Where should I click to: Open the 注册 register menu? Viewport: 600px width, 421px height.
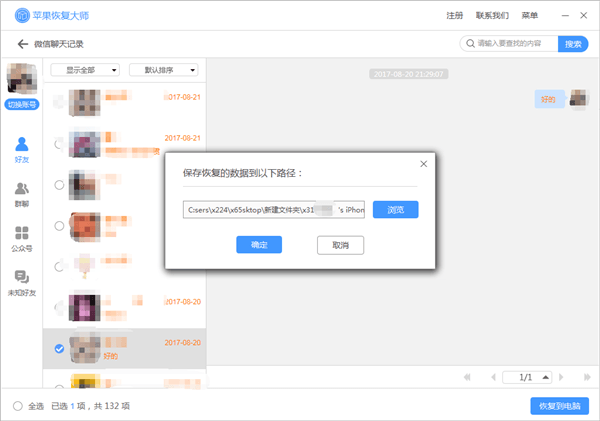pos(455,16)
